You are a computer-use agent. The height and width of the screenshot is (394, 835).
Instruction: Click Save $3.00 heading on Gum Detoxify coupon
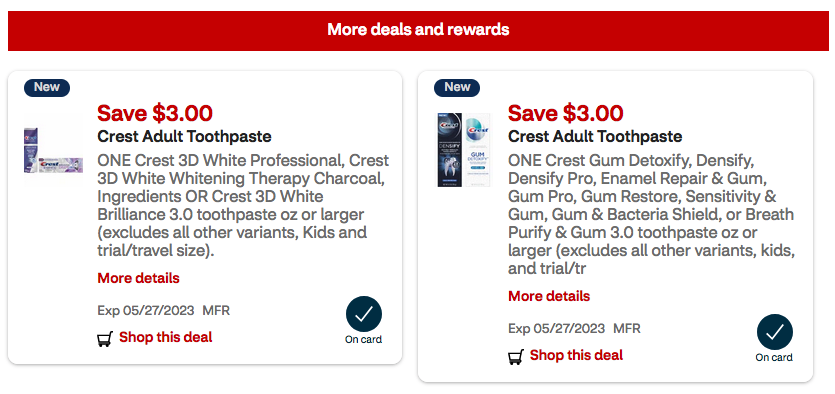click(566, 113)
